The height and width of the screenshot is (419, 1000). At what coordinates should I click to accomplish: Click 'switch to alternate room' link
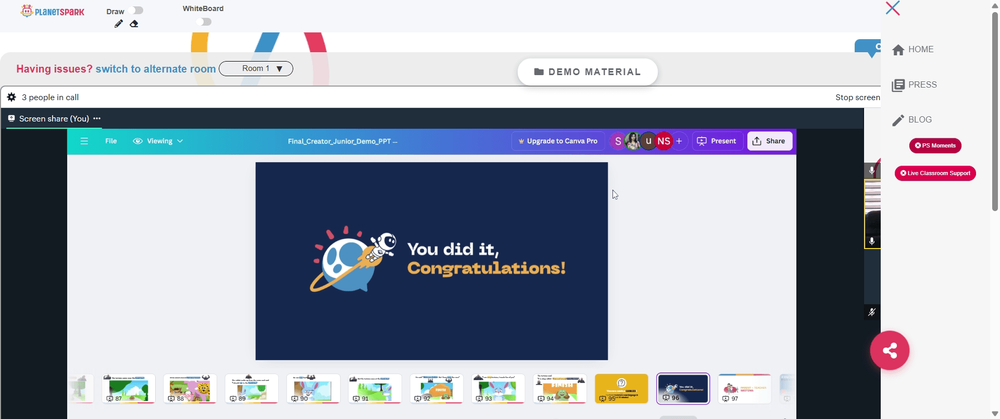click(x=156, y=69)
